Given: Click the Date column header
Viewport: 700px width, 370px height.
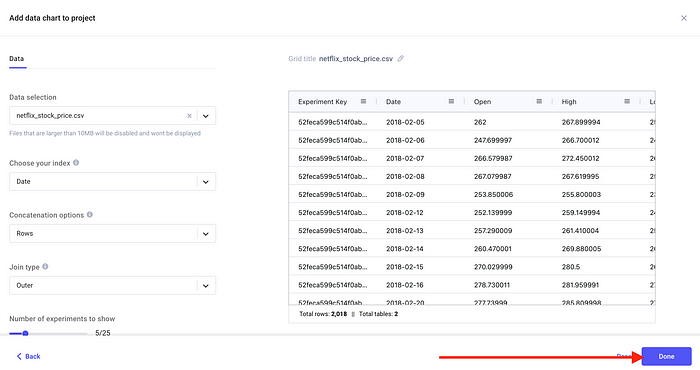Looking at the screenshot, I should coord(393,102).
